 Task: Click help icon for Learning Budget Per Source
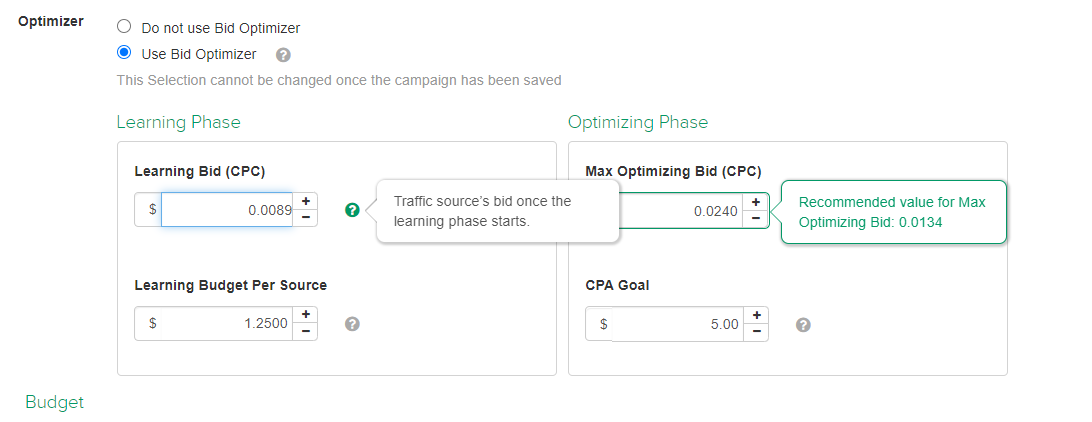[x=352, y=324]
